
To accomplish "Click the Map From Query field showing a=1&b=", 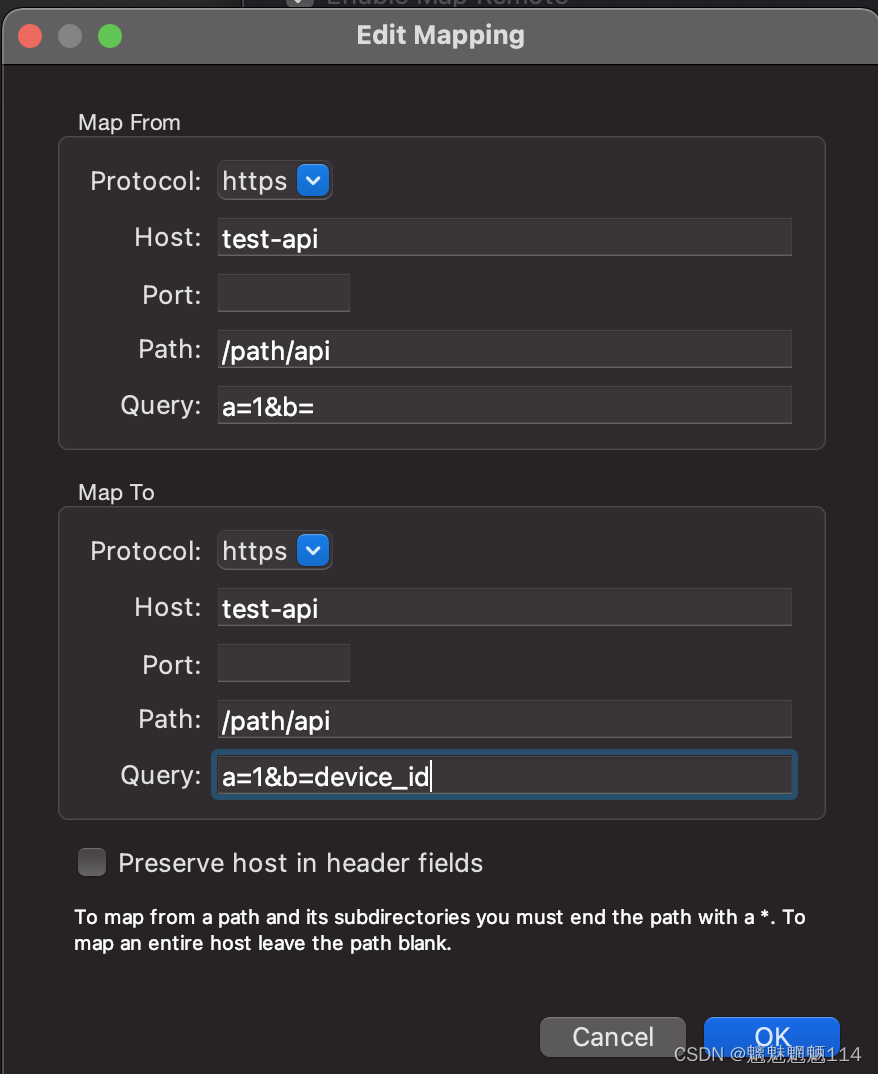I will [503, 405].
